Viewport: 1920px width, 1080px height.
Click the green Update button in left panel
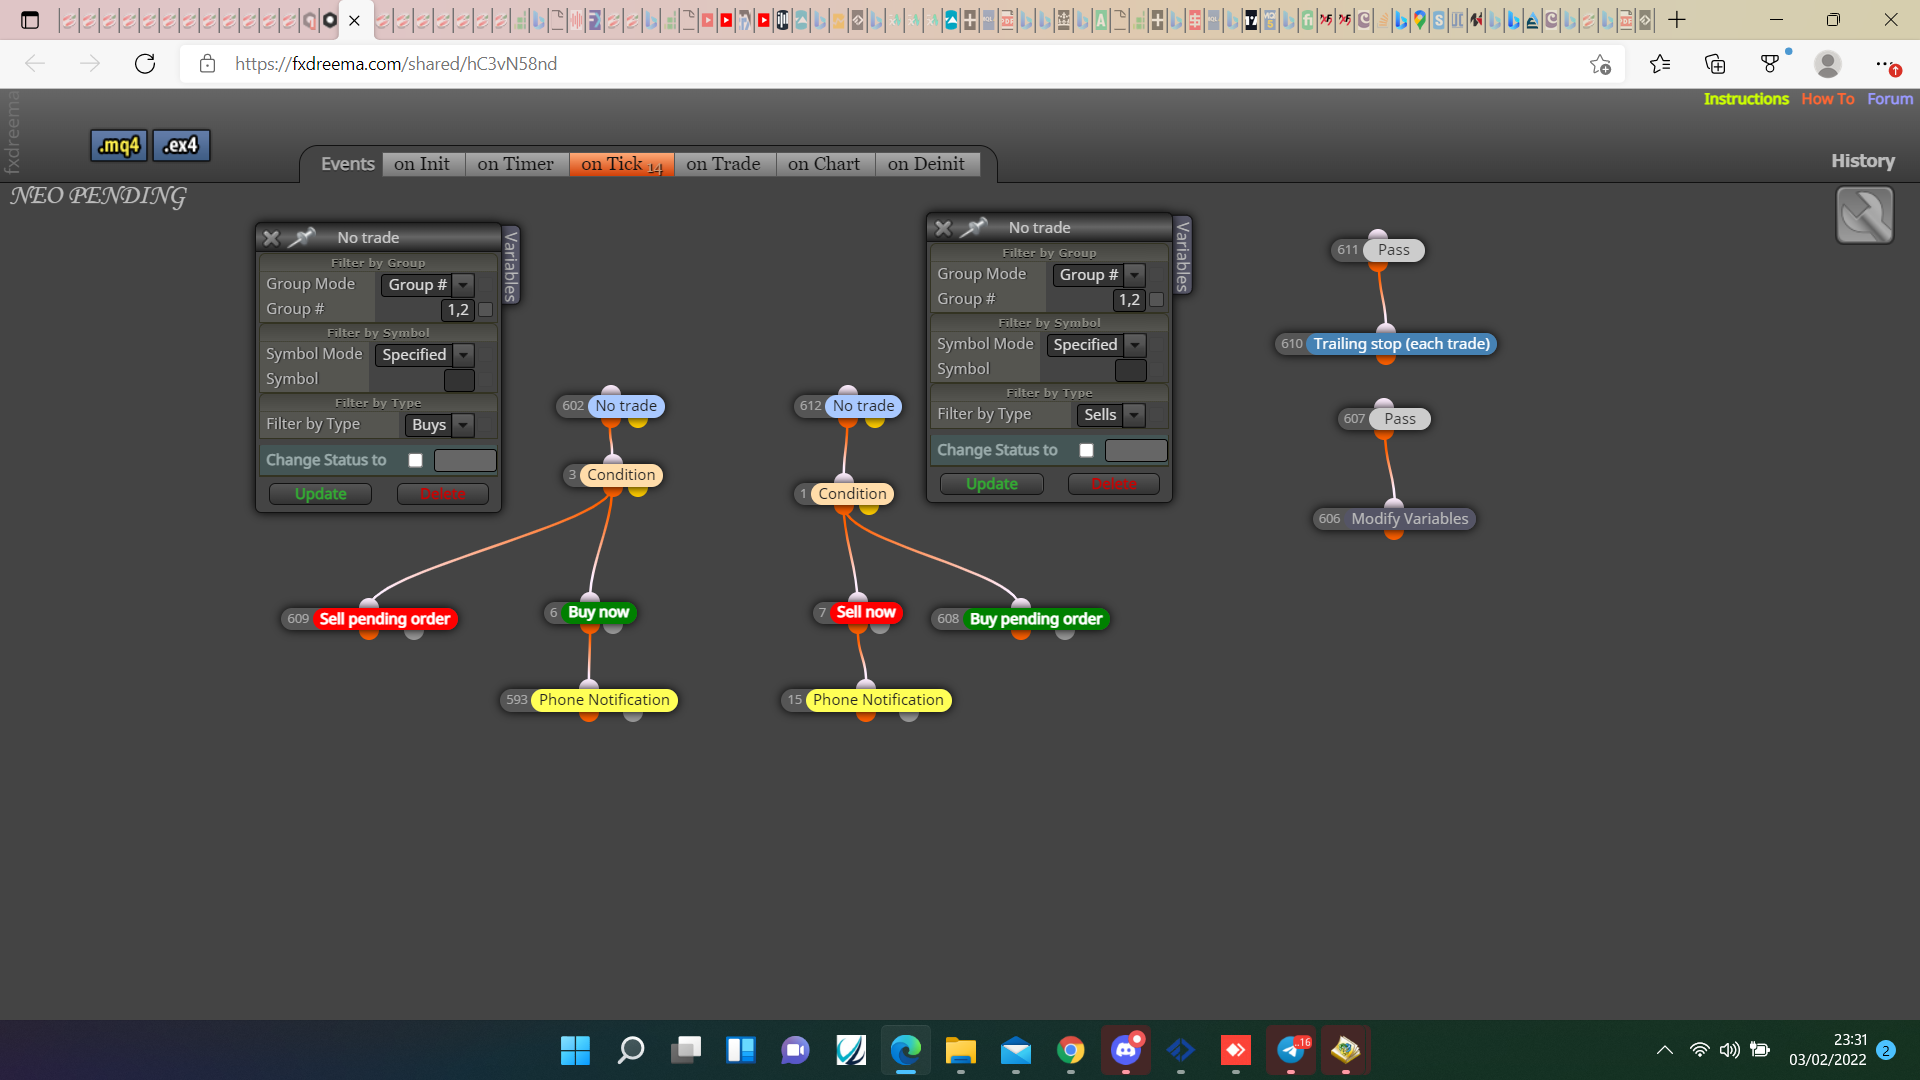click(x=320, y=494)
